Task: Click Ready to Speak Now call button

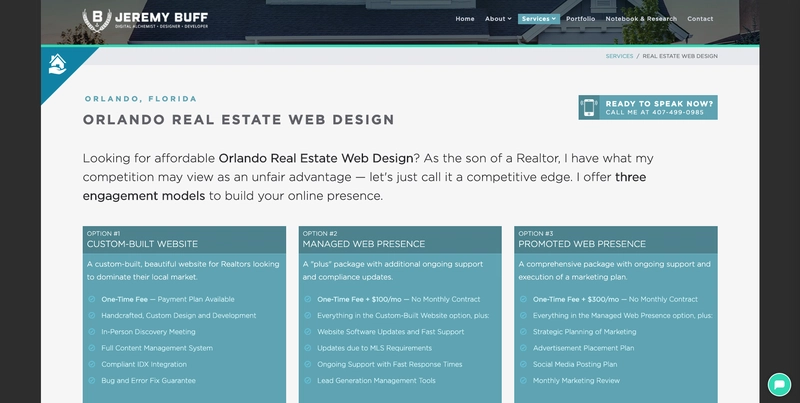Action: pos(648,108)
